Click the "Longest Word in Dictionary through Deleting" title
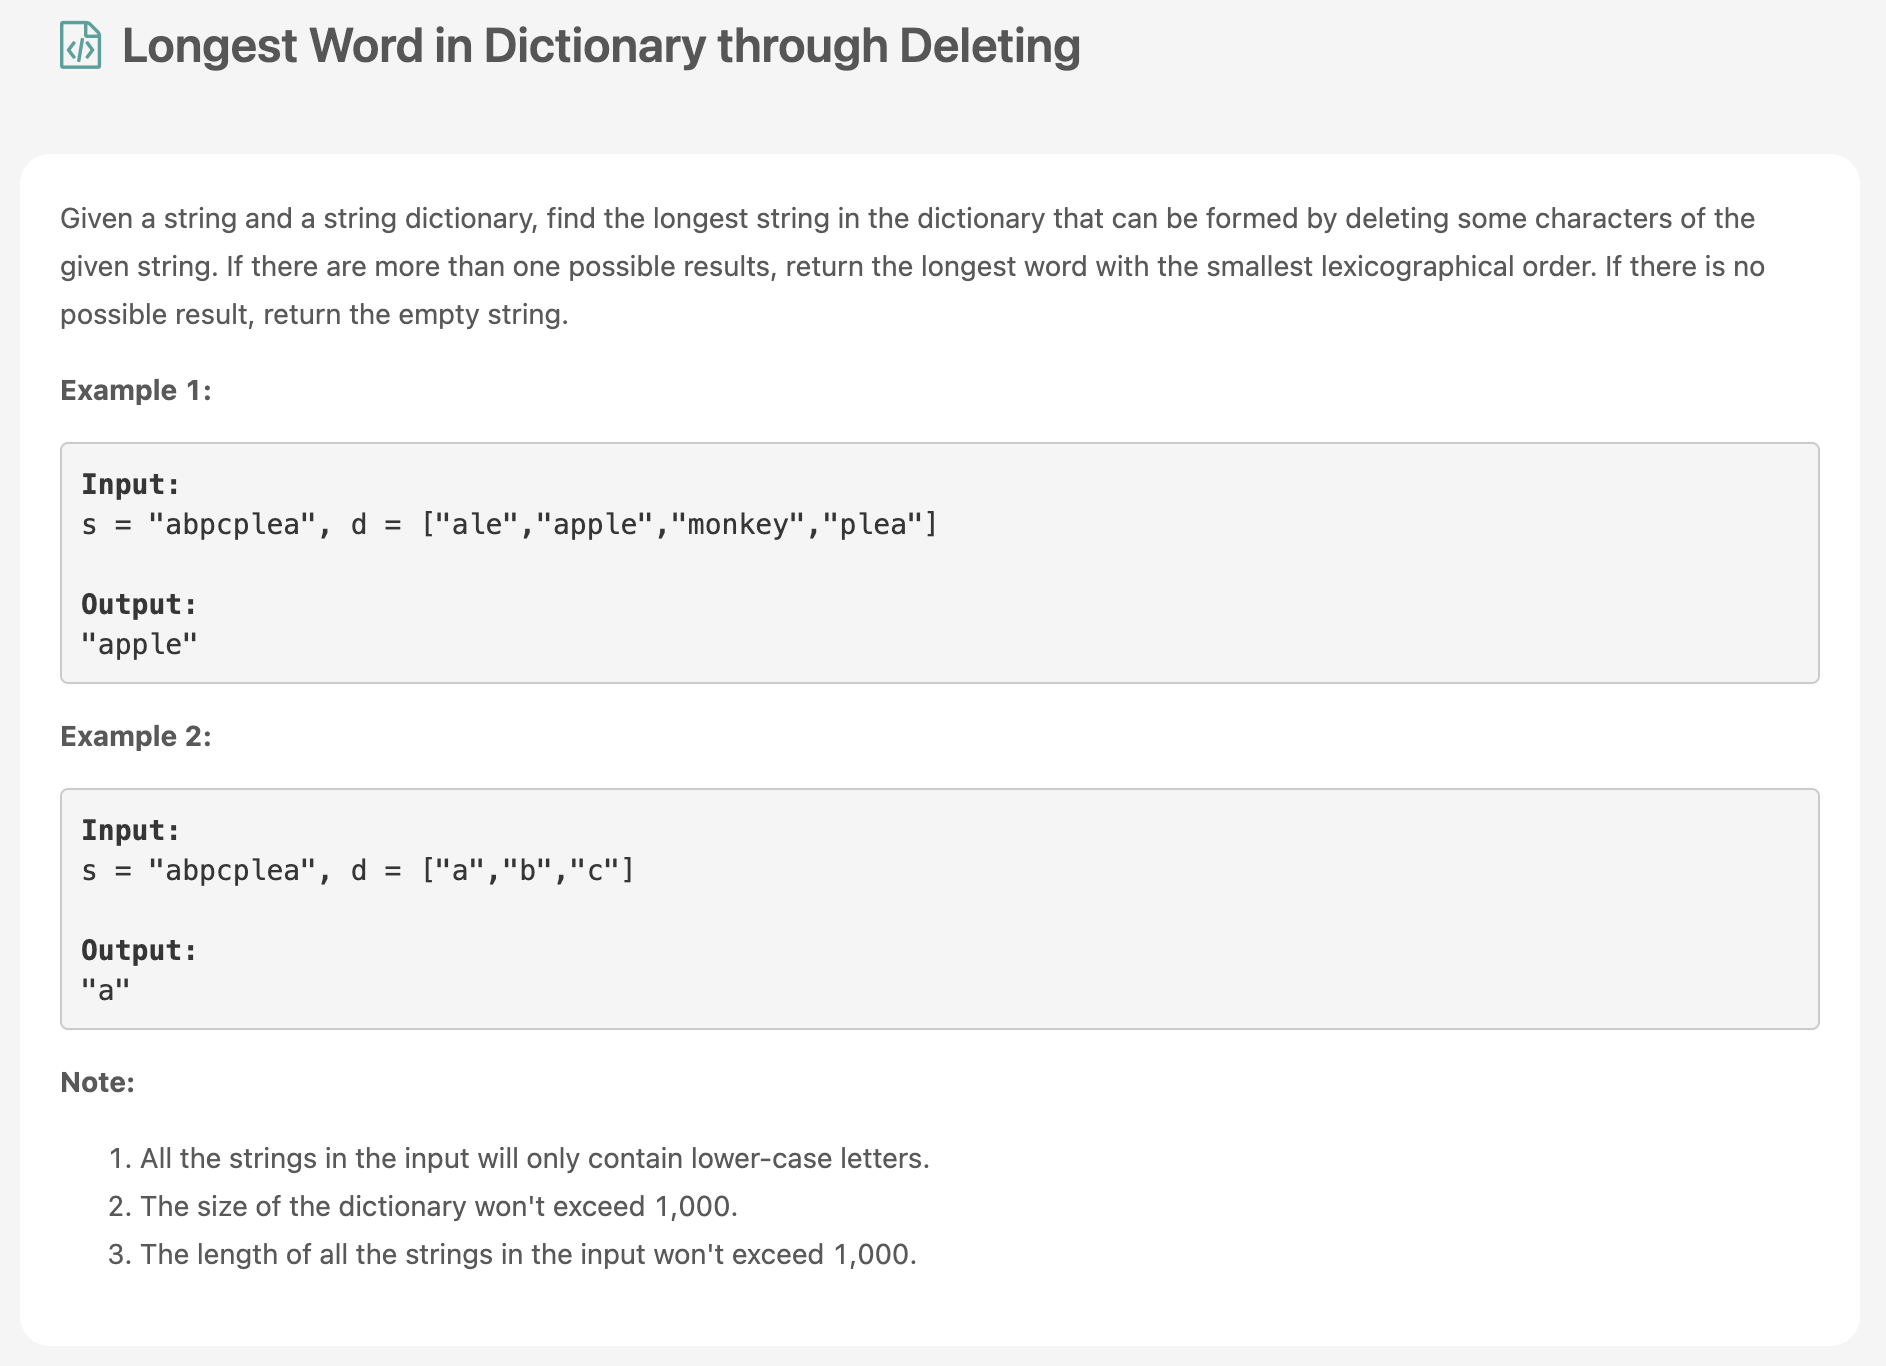 (x=601, y=46)
